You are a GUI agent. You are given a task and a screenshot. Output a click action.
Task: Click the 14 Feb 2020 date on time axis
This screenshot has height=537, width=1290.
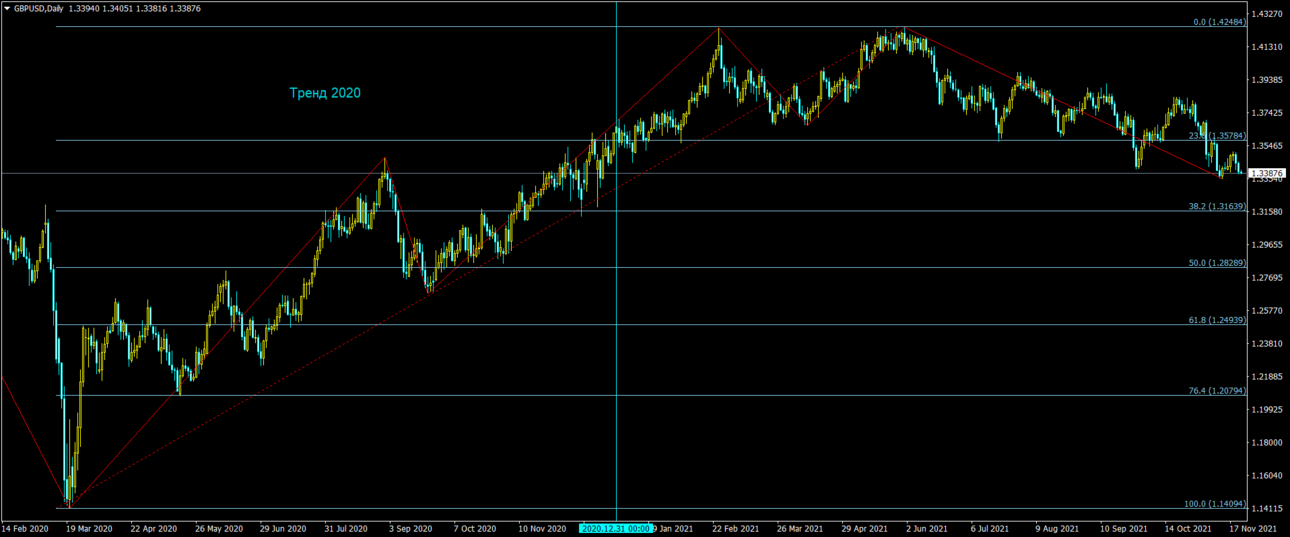[x=25, y=528]
